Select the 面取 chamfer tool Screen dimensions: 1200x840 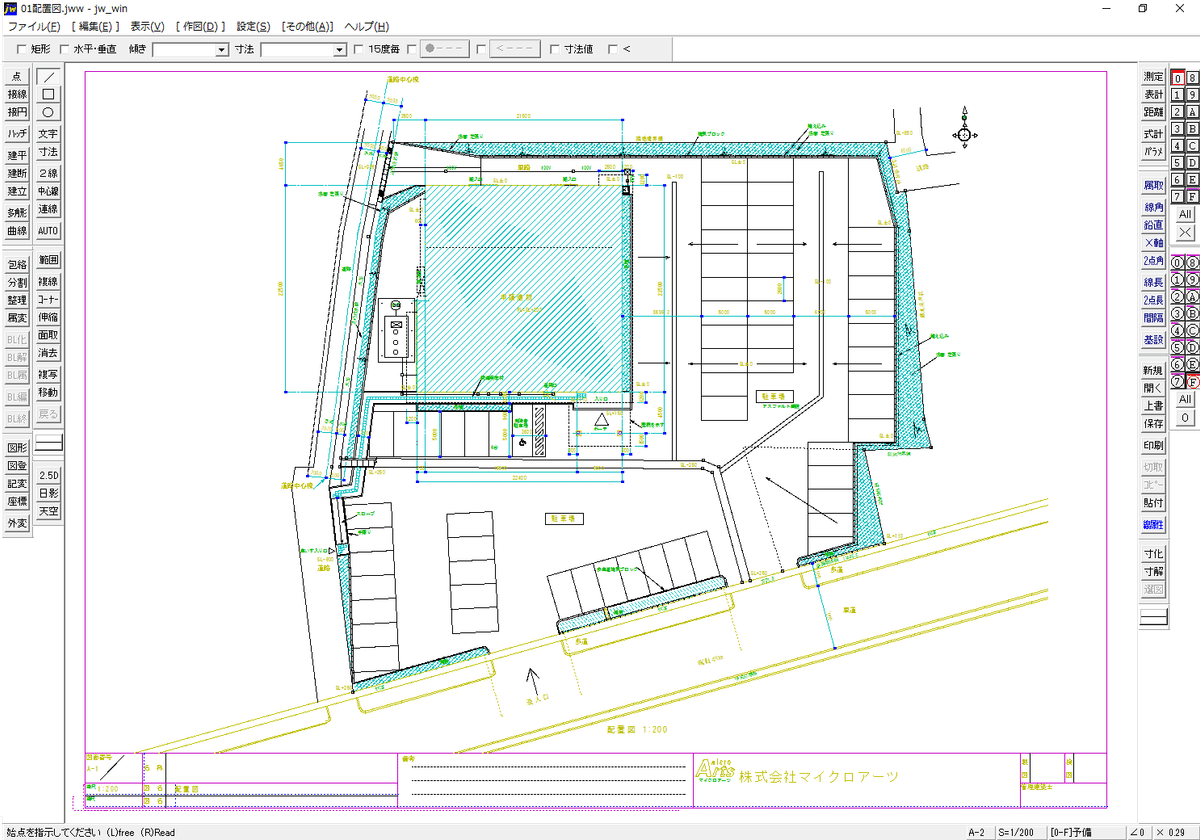[x=48, y=335]
